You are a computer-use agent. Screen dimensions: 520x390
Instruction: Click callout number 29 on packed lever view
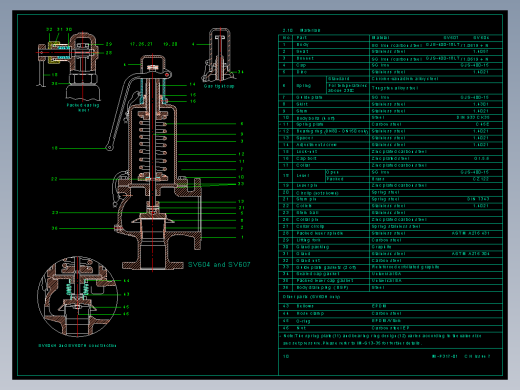point(109,44)
